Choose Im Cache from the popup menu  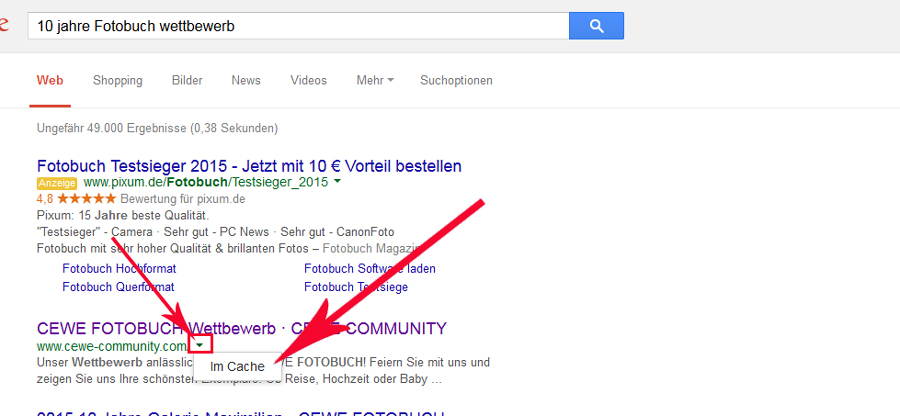pyautogui.click(x=238, y=367)
